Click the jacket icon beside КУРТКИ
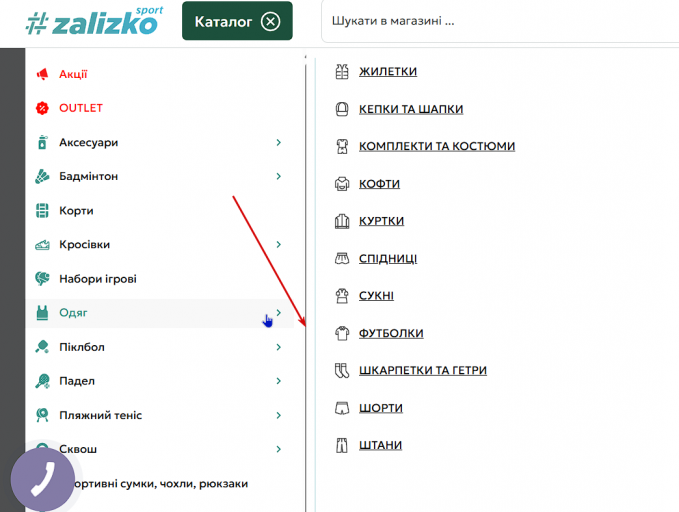This screenshot has width=679, height=512. tap(342, 221)
